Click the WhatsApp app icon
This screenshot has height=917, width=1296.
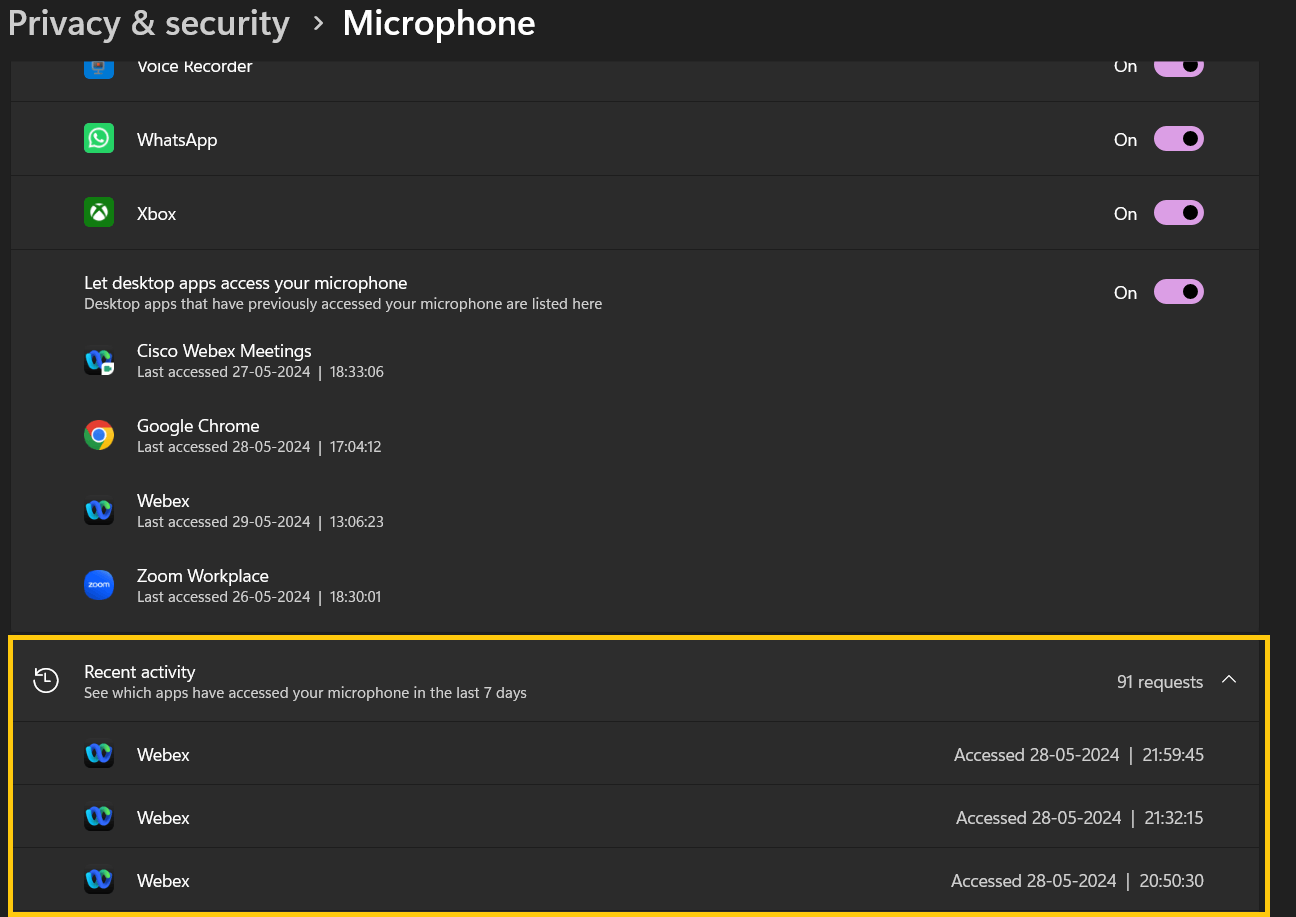point(99,139)
